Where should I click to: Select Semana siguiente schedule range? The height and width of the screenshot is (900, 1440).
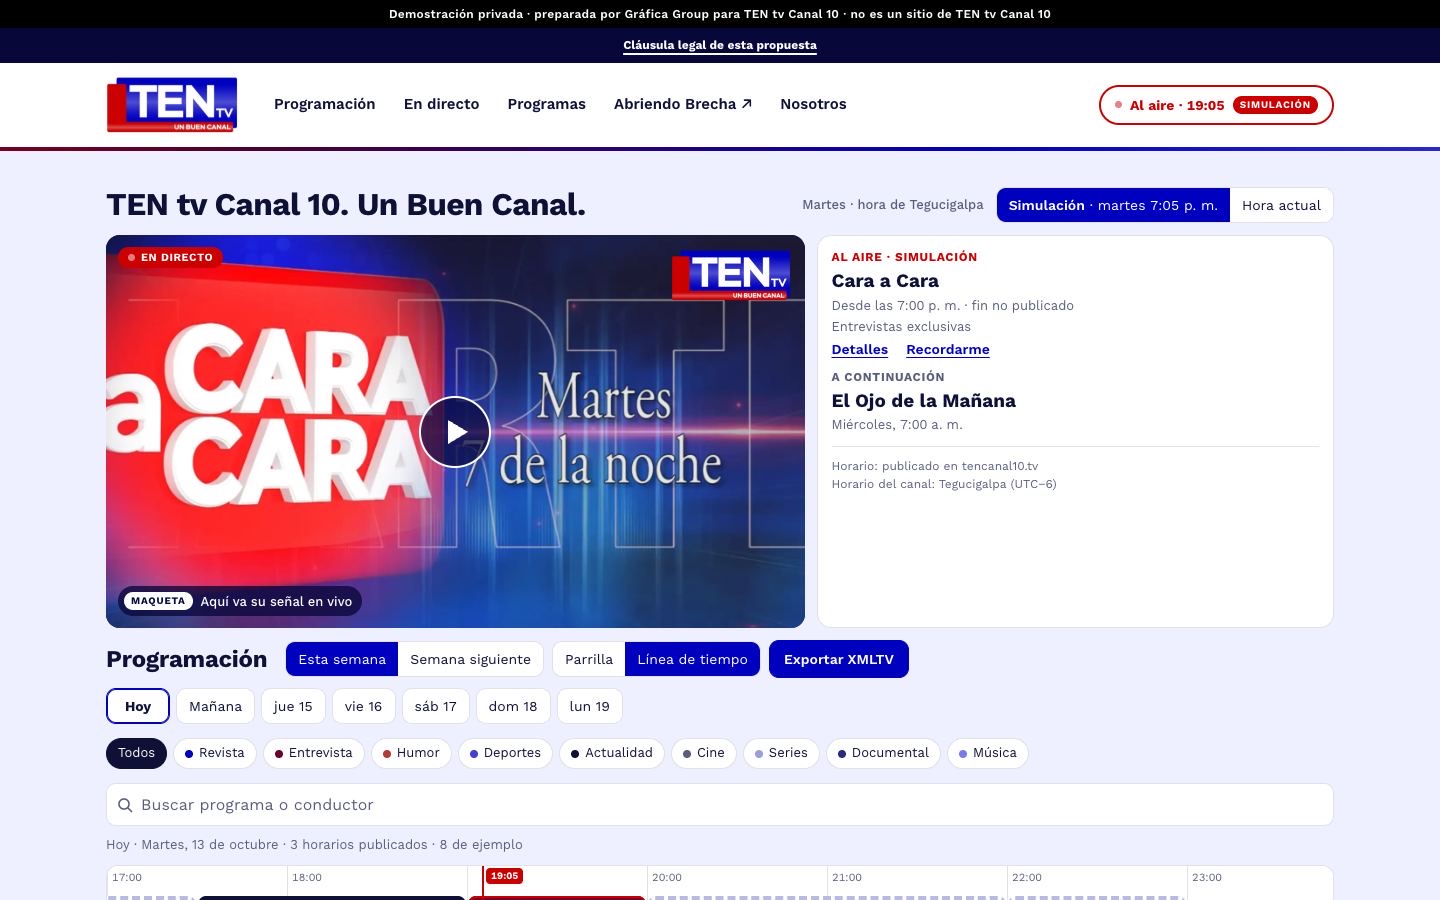click(470, 659)
